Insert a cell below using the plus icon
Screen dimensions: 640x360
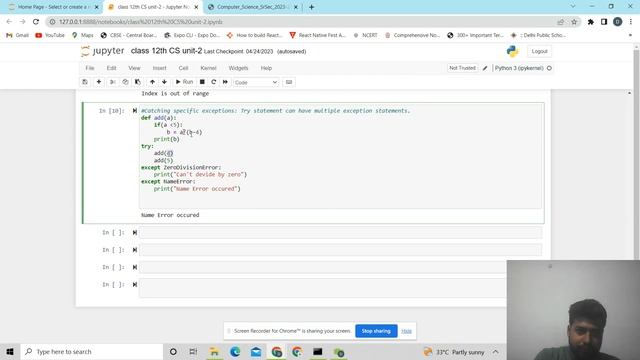(x=99, y=82)
